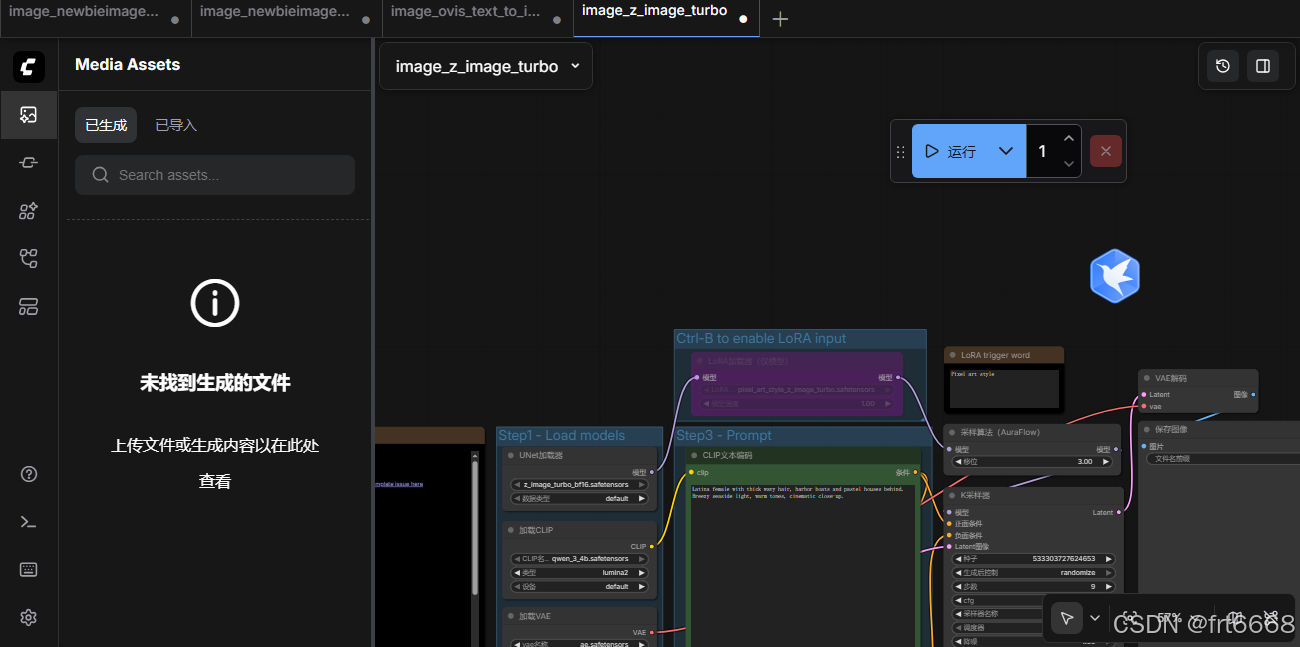Collapse the 采样算法 (AuraFlow) node dot
Image resolution: width=1300 pixels, height=647 pixels.
952,432
